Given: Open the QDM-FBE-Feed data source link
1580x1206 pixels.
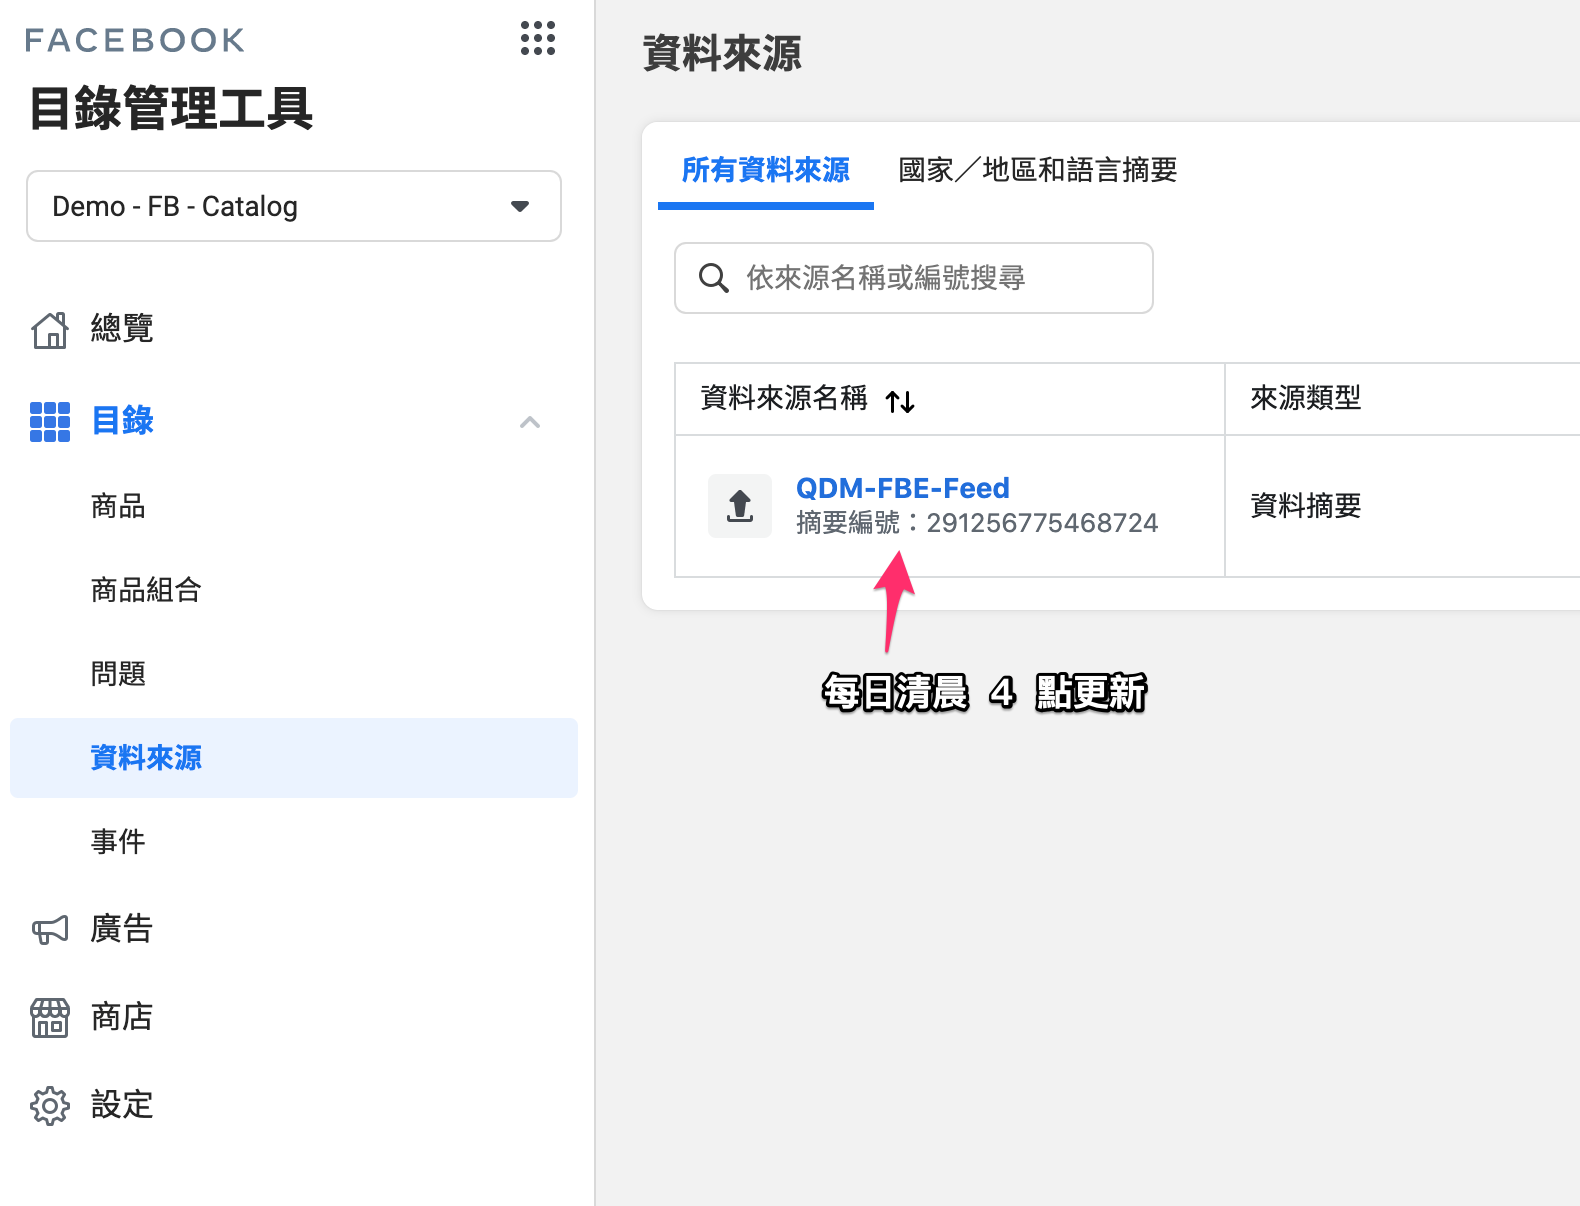Looking at the screenshot, I should coord(903,488).
